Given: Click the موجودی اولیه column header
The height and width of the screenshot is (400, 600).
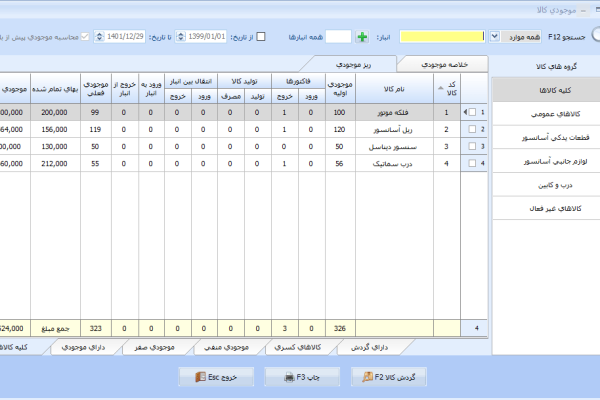Looking at the screenshot, I should point(340,88).
